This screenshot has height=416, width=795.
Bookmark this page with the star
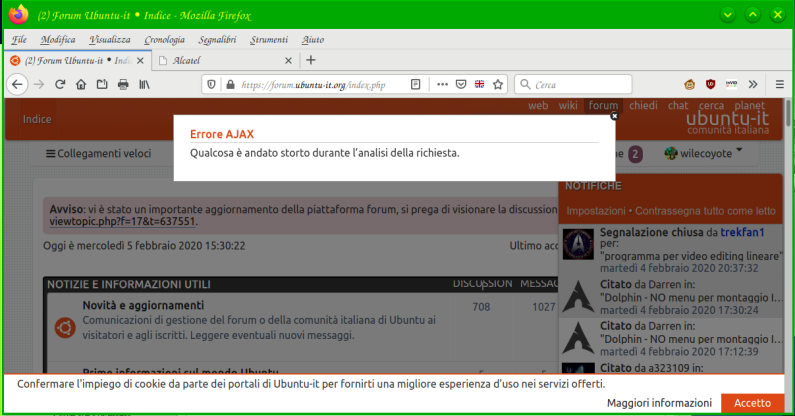498,84
